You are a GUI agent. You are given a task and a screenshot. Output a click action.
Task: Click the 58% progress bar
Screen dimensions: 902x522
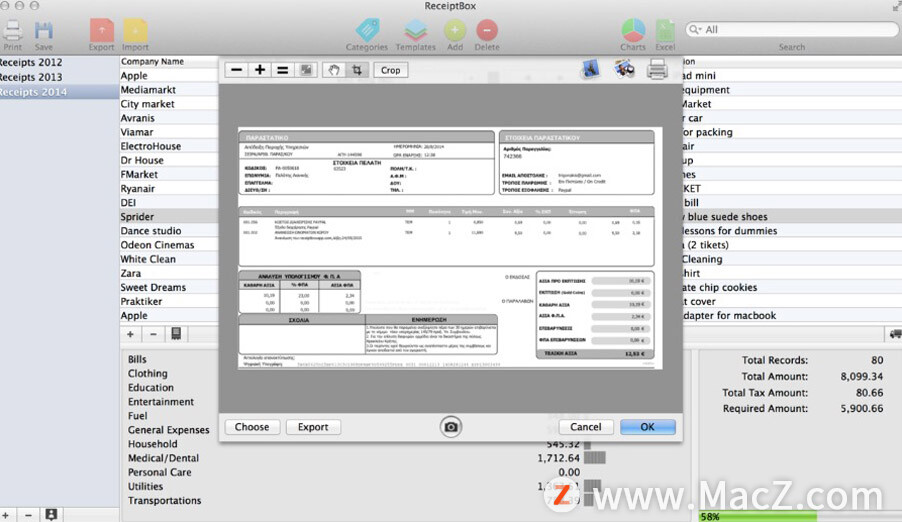(800, 516)
